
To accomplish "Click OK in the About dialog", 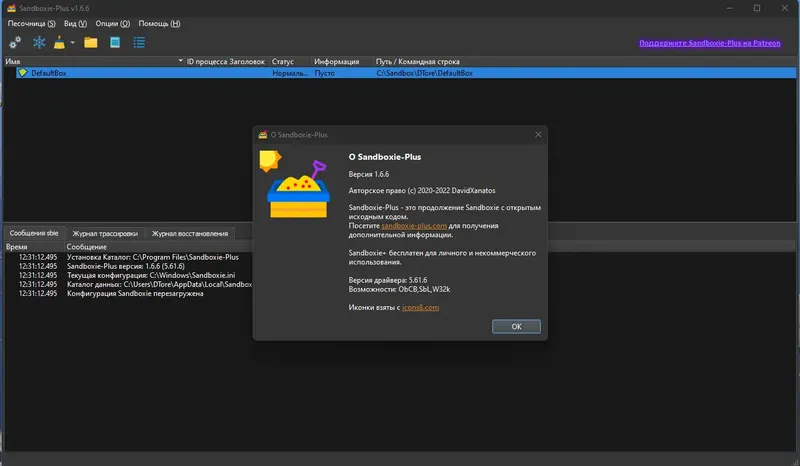I will [x=516, y=327].
